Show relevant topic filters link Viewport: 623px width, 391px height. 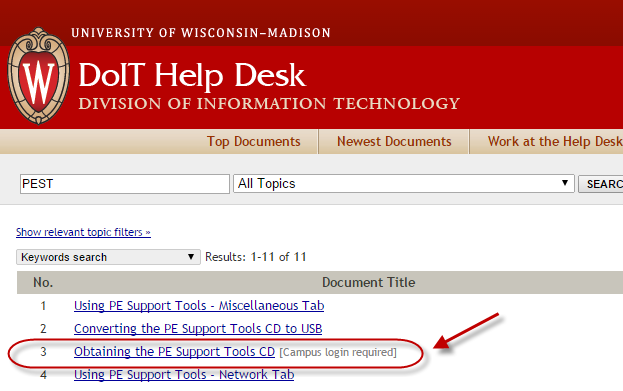[x=83, y=232]
